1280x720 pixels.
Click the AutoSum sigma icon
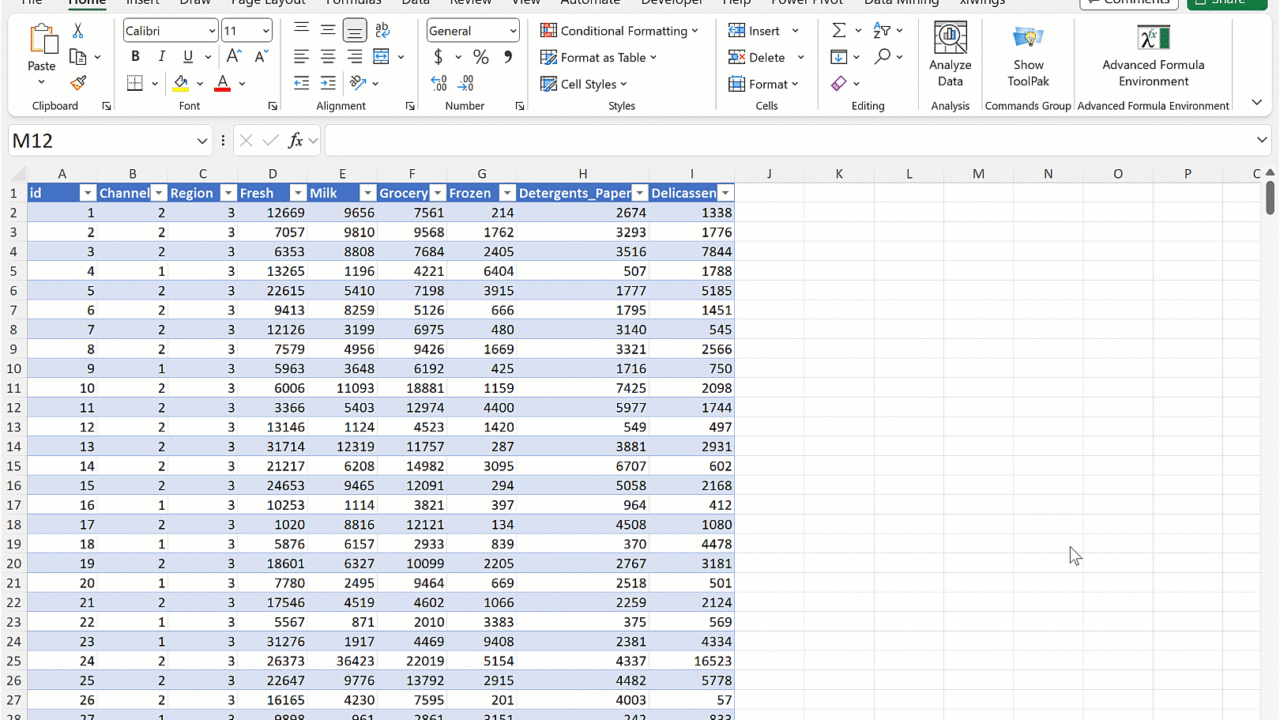(x=839, y=31)
